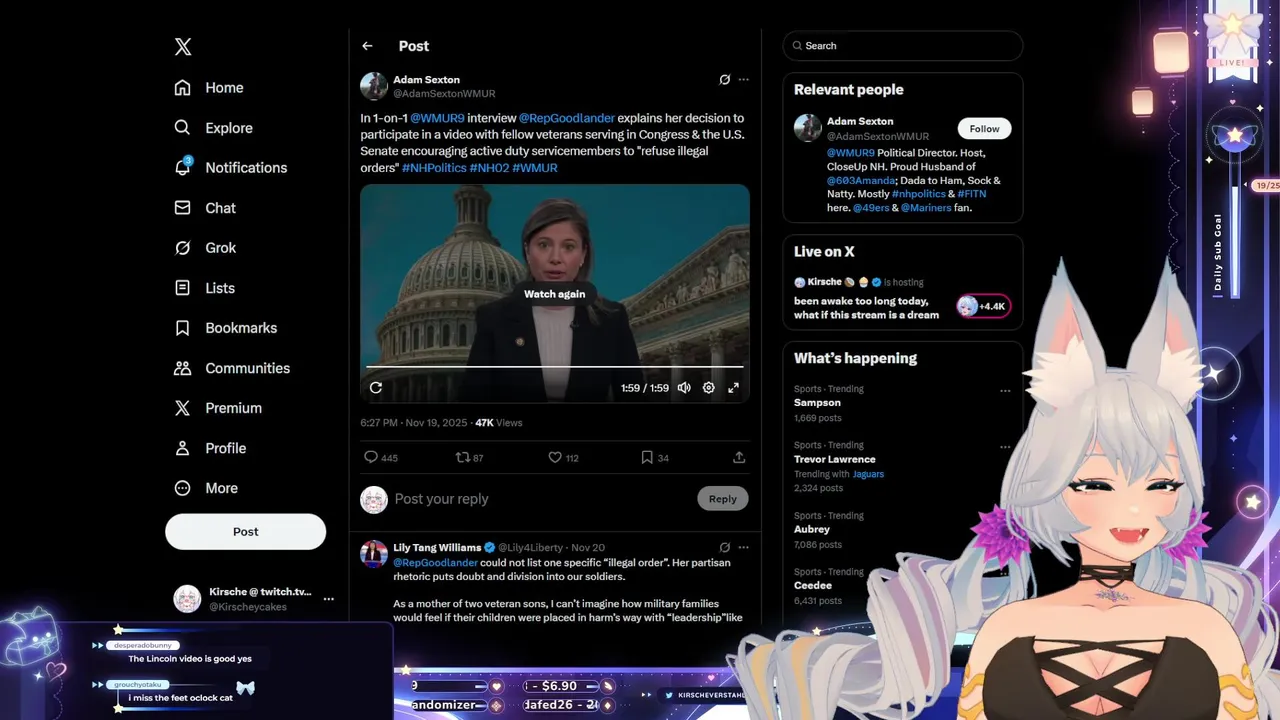Click the large Post button in the sidebar
Viewport: 1280px width, 720px height.
coord(245,532)
